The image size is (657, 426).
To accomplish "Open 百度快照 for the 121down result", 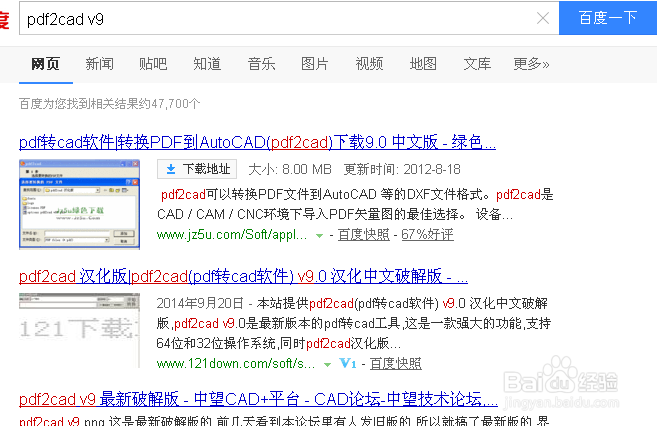I will [396, 364].
